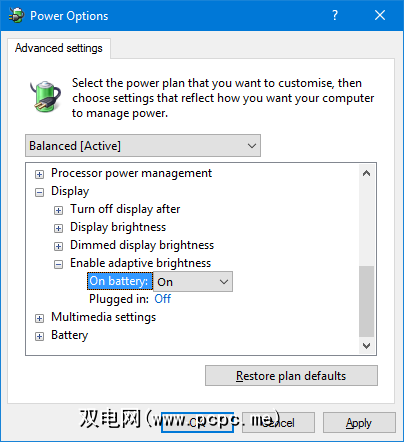Click the green battery plug icon

[46, 97]
